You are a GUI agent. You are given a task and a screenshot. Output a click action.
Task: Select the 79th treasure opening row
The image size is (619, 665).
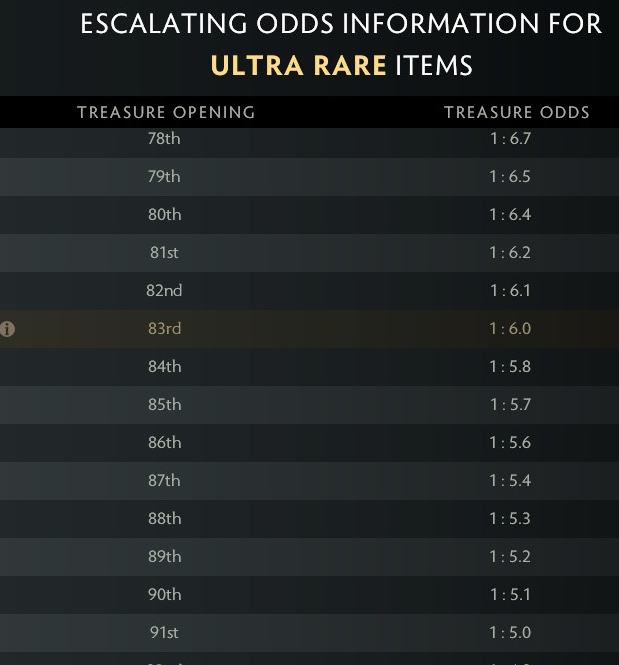[310, 176]
